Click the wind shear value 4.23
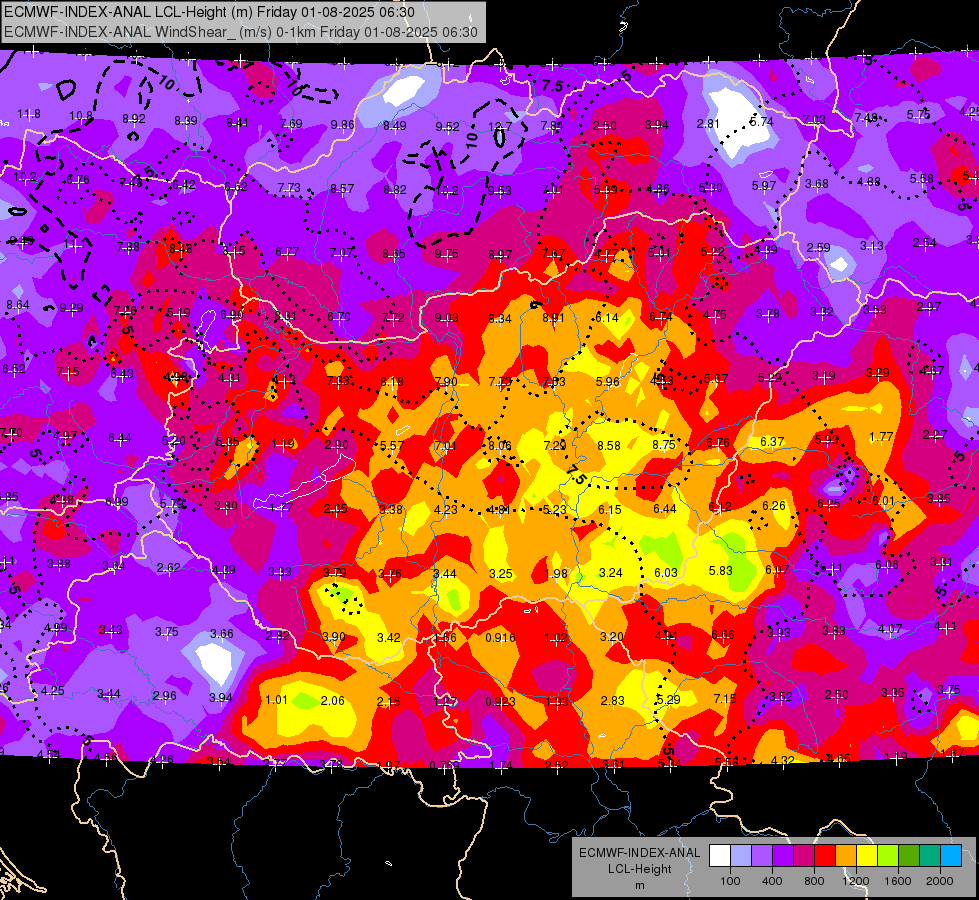Screen dimensions: 979x900 coord(445,510)
